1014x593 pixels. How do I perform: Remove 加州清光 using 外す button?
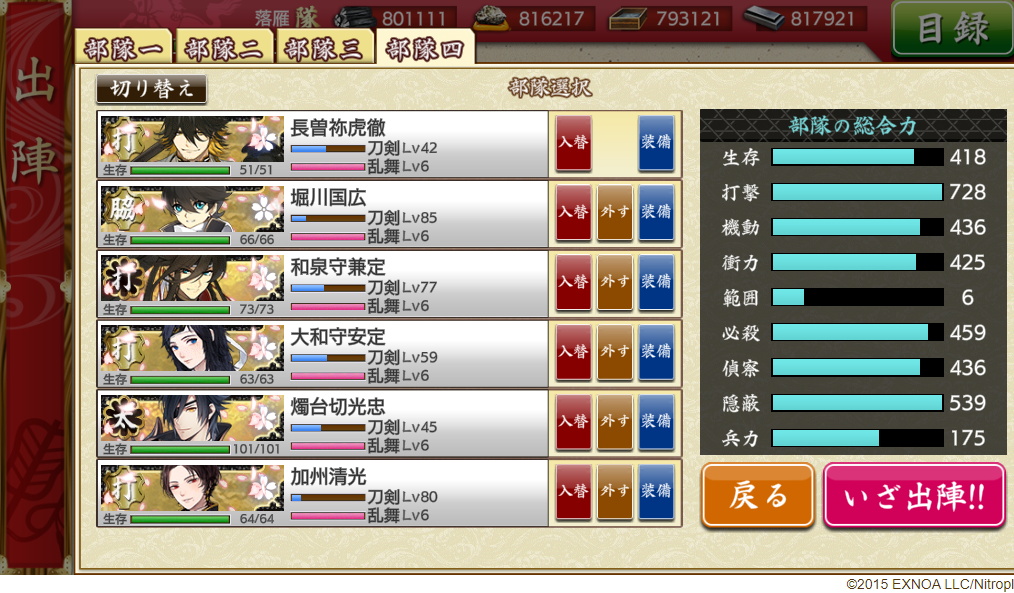click(614, 491)
